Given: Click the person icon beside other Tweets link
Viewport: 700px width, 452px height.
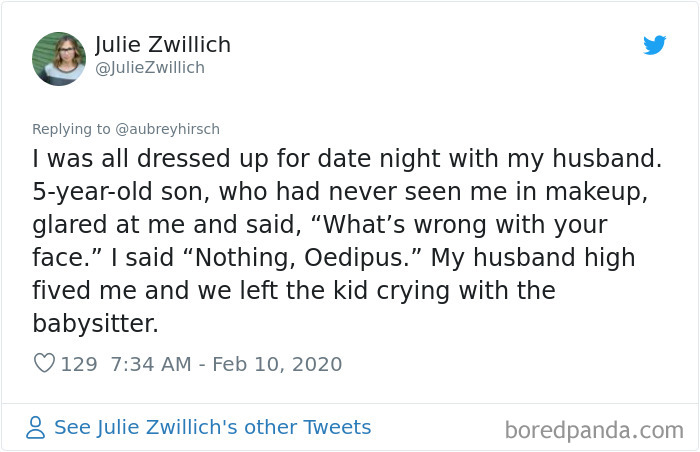Looking at the screenshot, I should click(x=36, y=428).
